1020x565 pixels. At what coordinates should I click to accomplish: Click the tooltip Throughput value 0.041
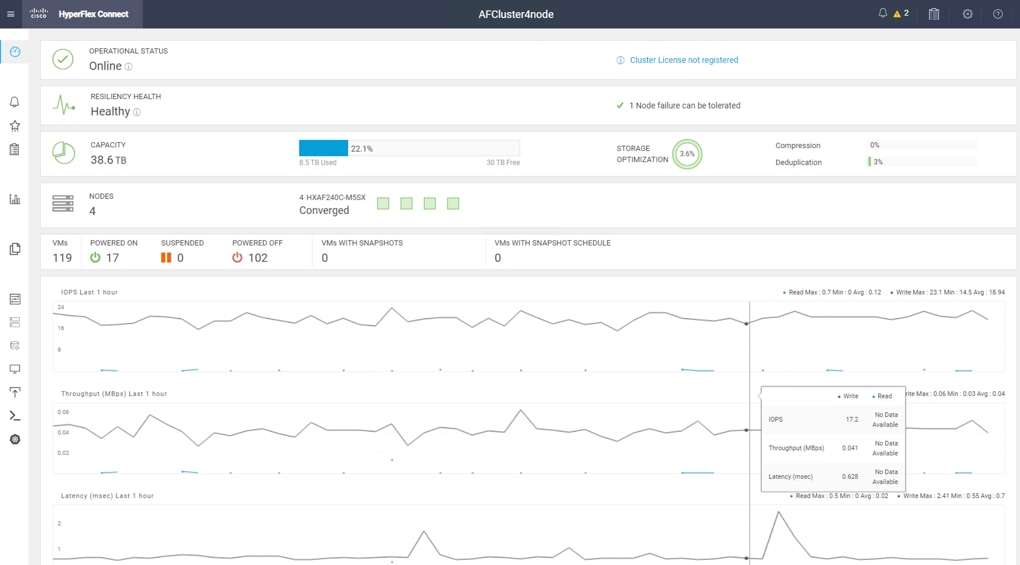tap(850, 448)
